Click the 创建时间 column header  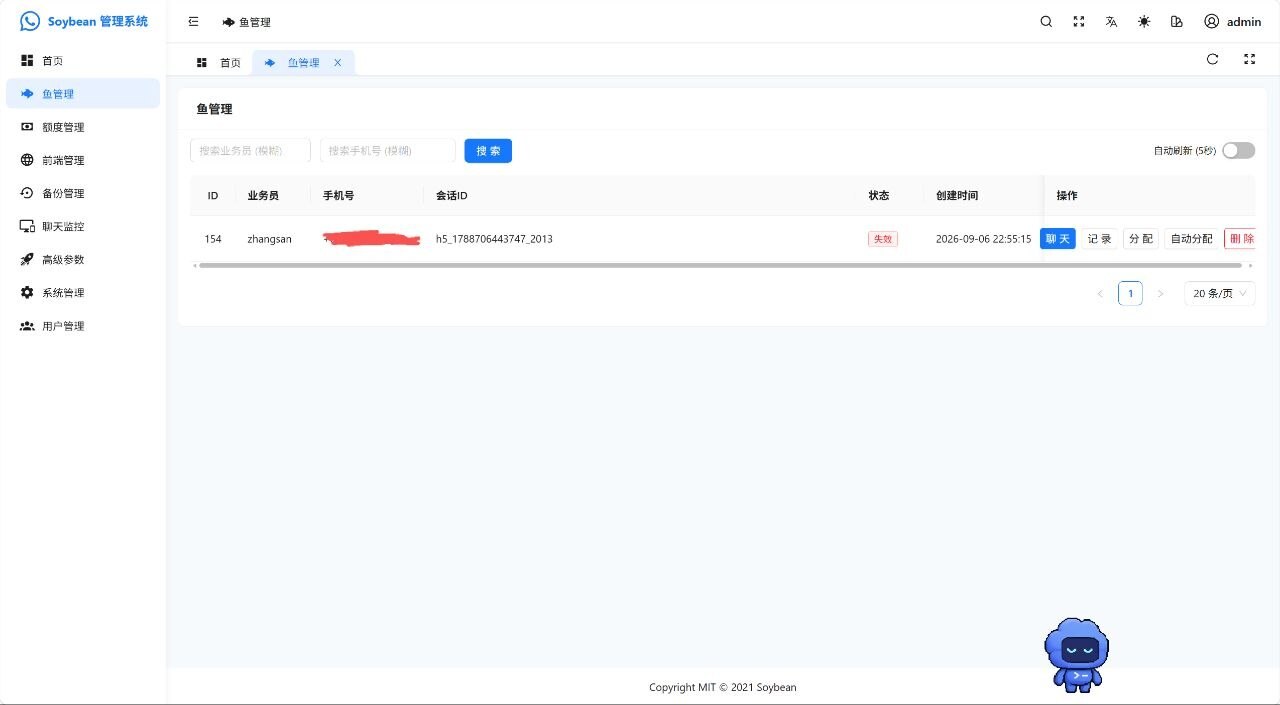click(x=957, y=195)
